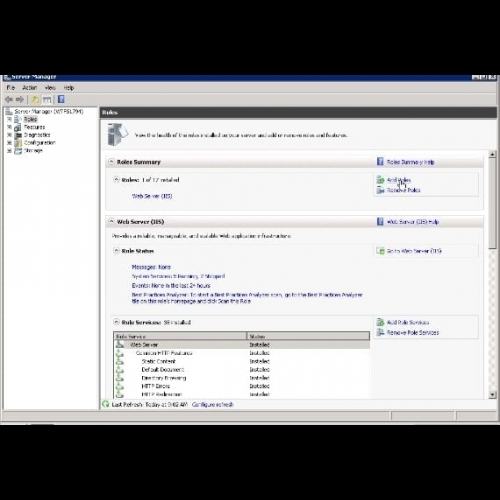Expand the Features tree node

[x=9, y=127]
